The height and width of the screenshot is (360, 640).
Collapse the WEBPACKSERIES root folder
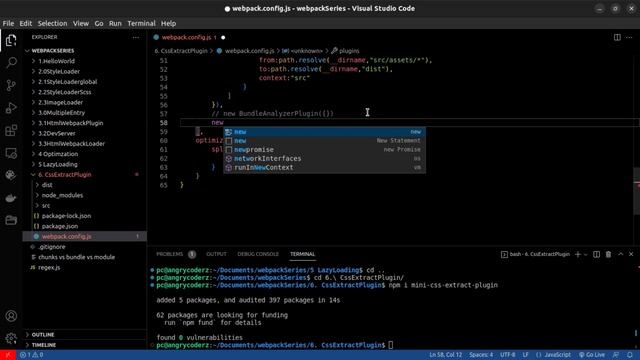53,51
